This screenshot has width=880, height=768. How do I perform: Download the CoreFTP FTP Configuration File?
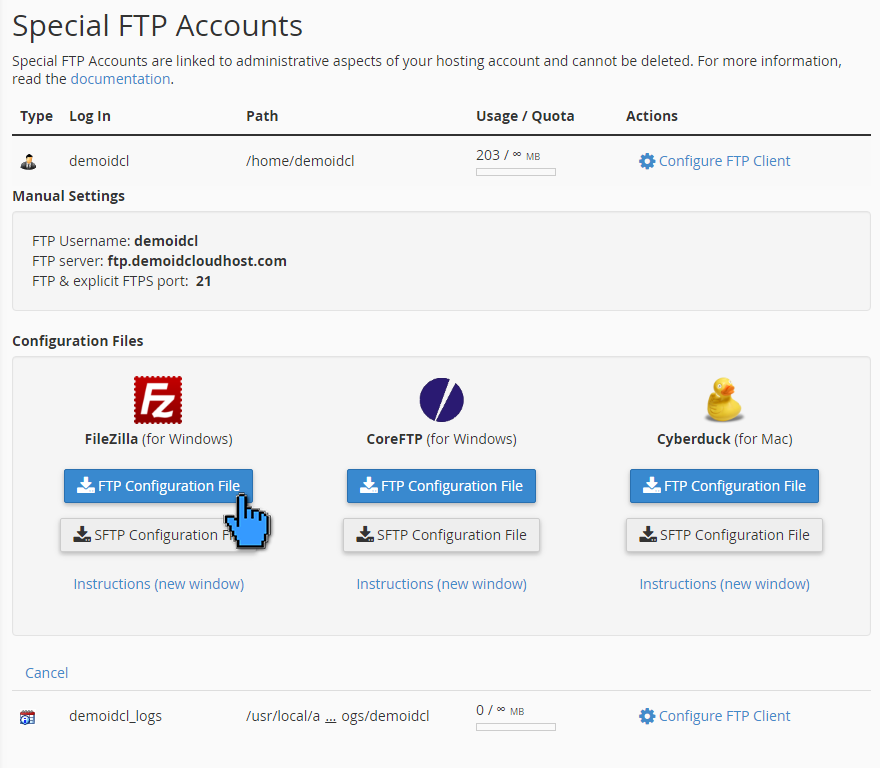pos(441,486)
